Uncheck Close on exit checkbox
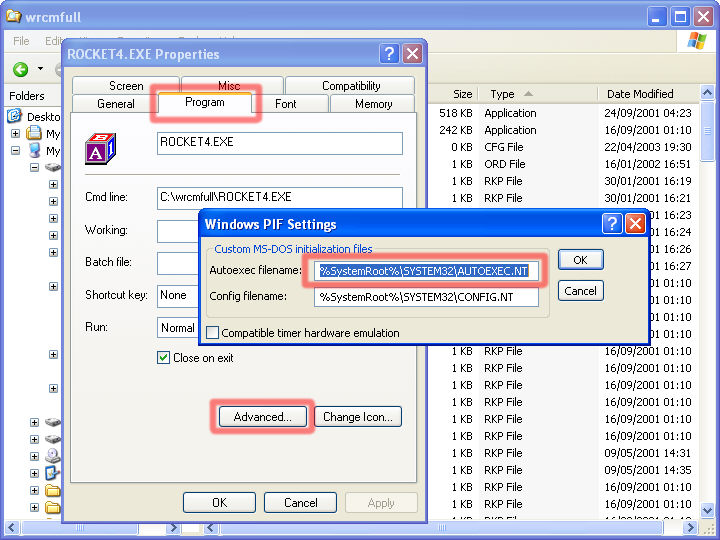The image size is (720, 540). coord(163,357)
